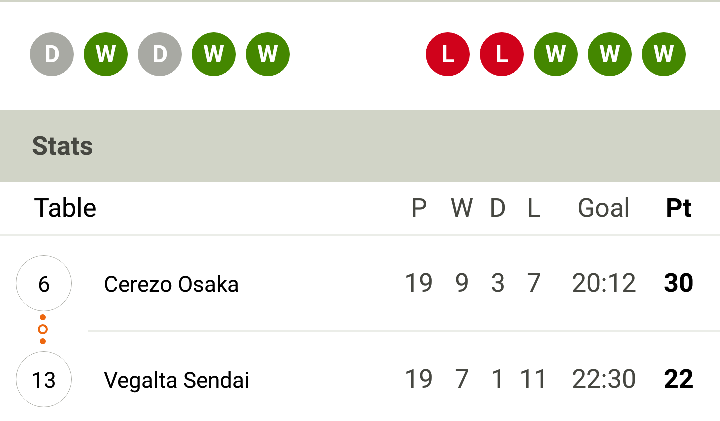This screenshot has height=421, width=720.
Task: Sort table by Goal column header
Action: pyautogui.click(x=603, y=208)
